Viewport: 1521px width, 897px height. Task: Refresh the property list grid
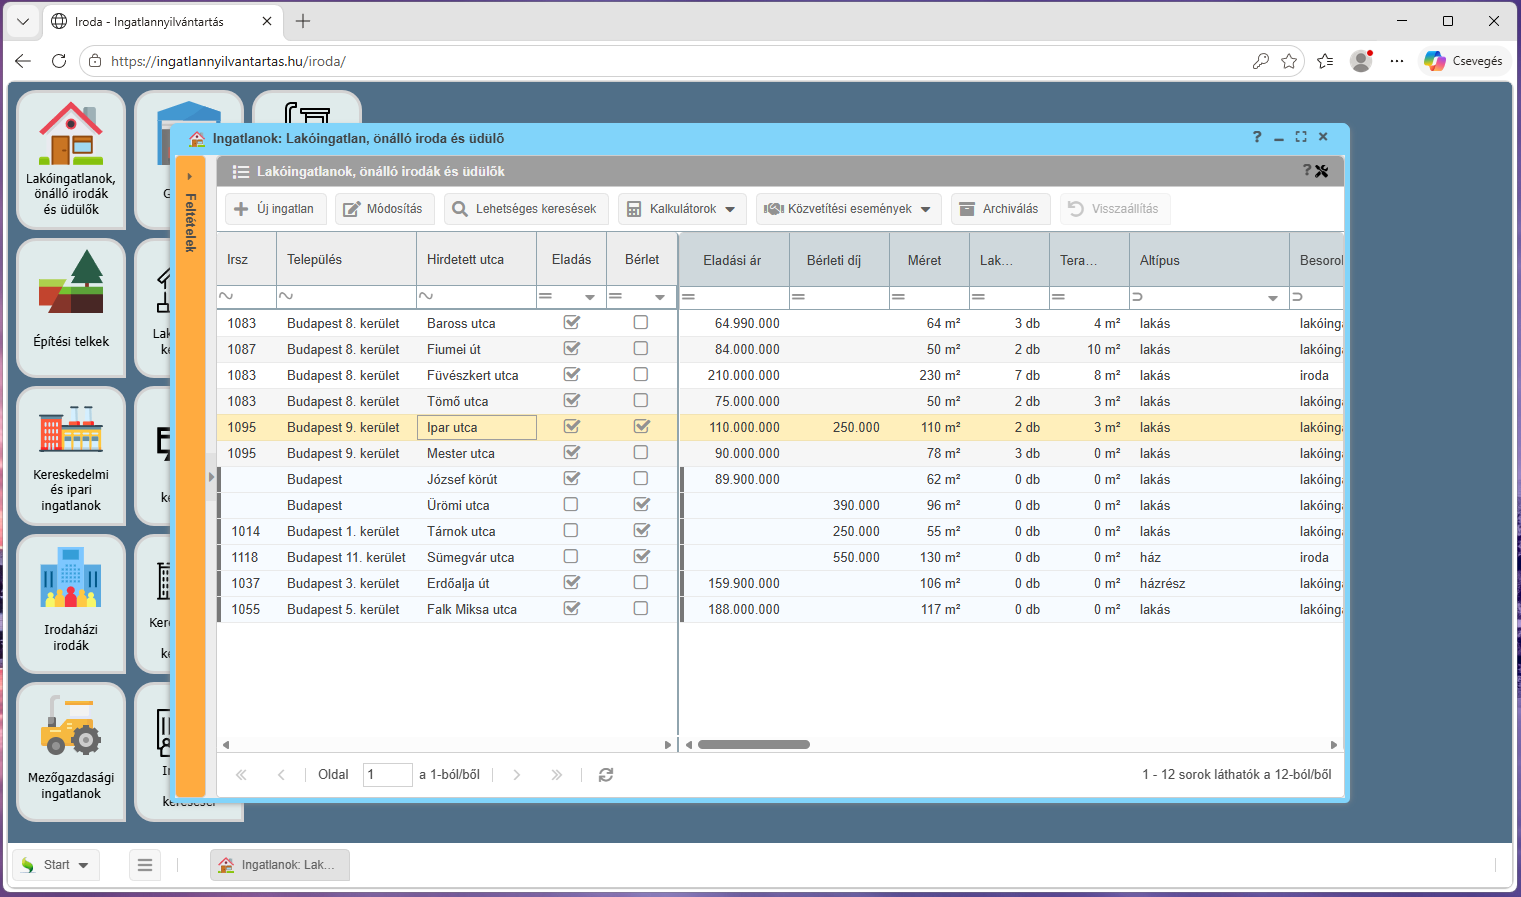pos(606,775)
